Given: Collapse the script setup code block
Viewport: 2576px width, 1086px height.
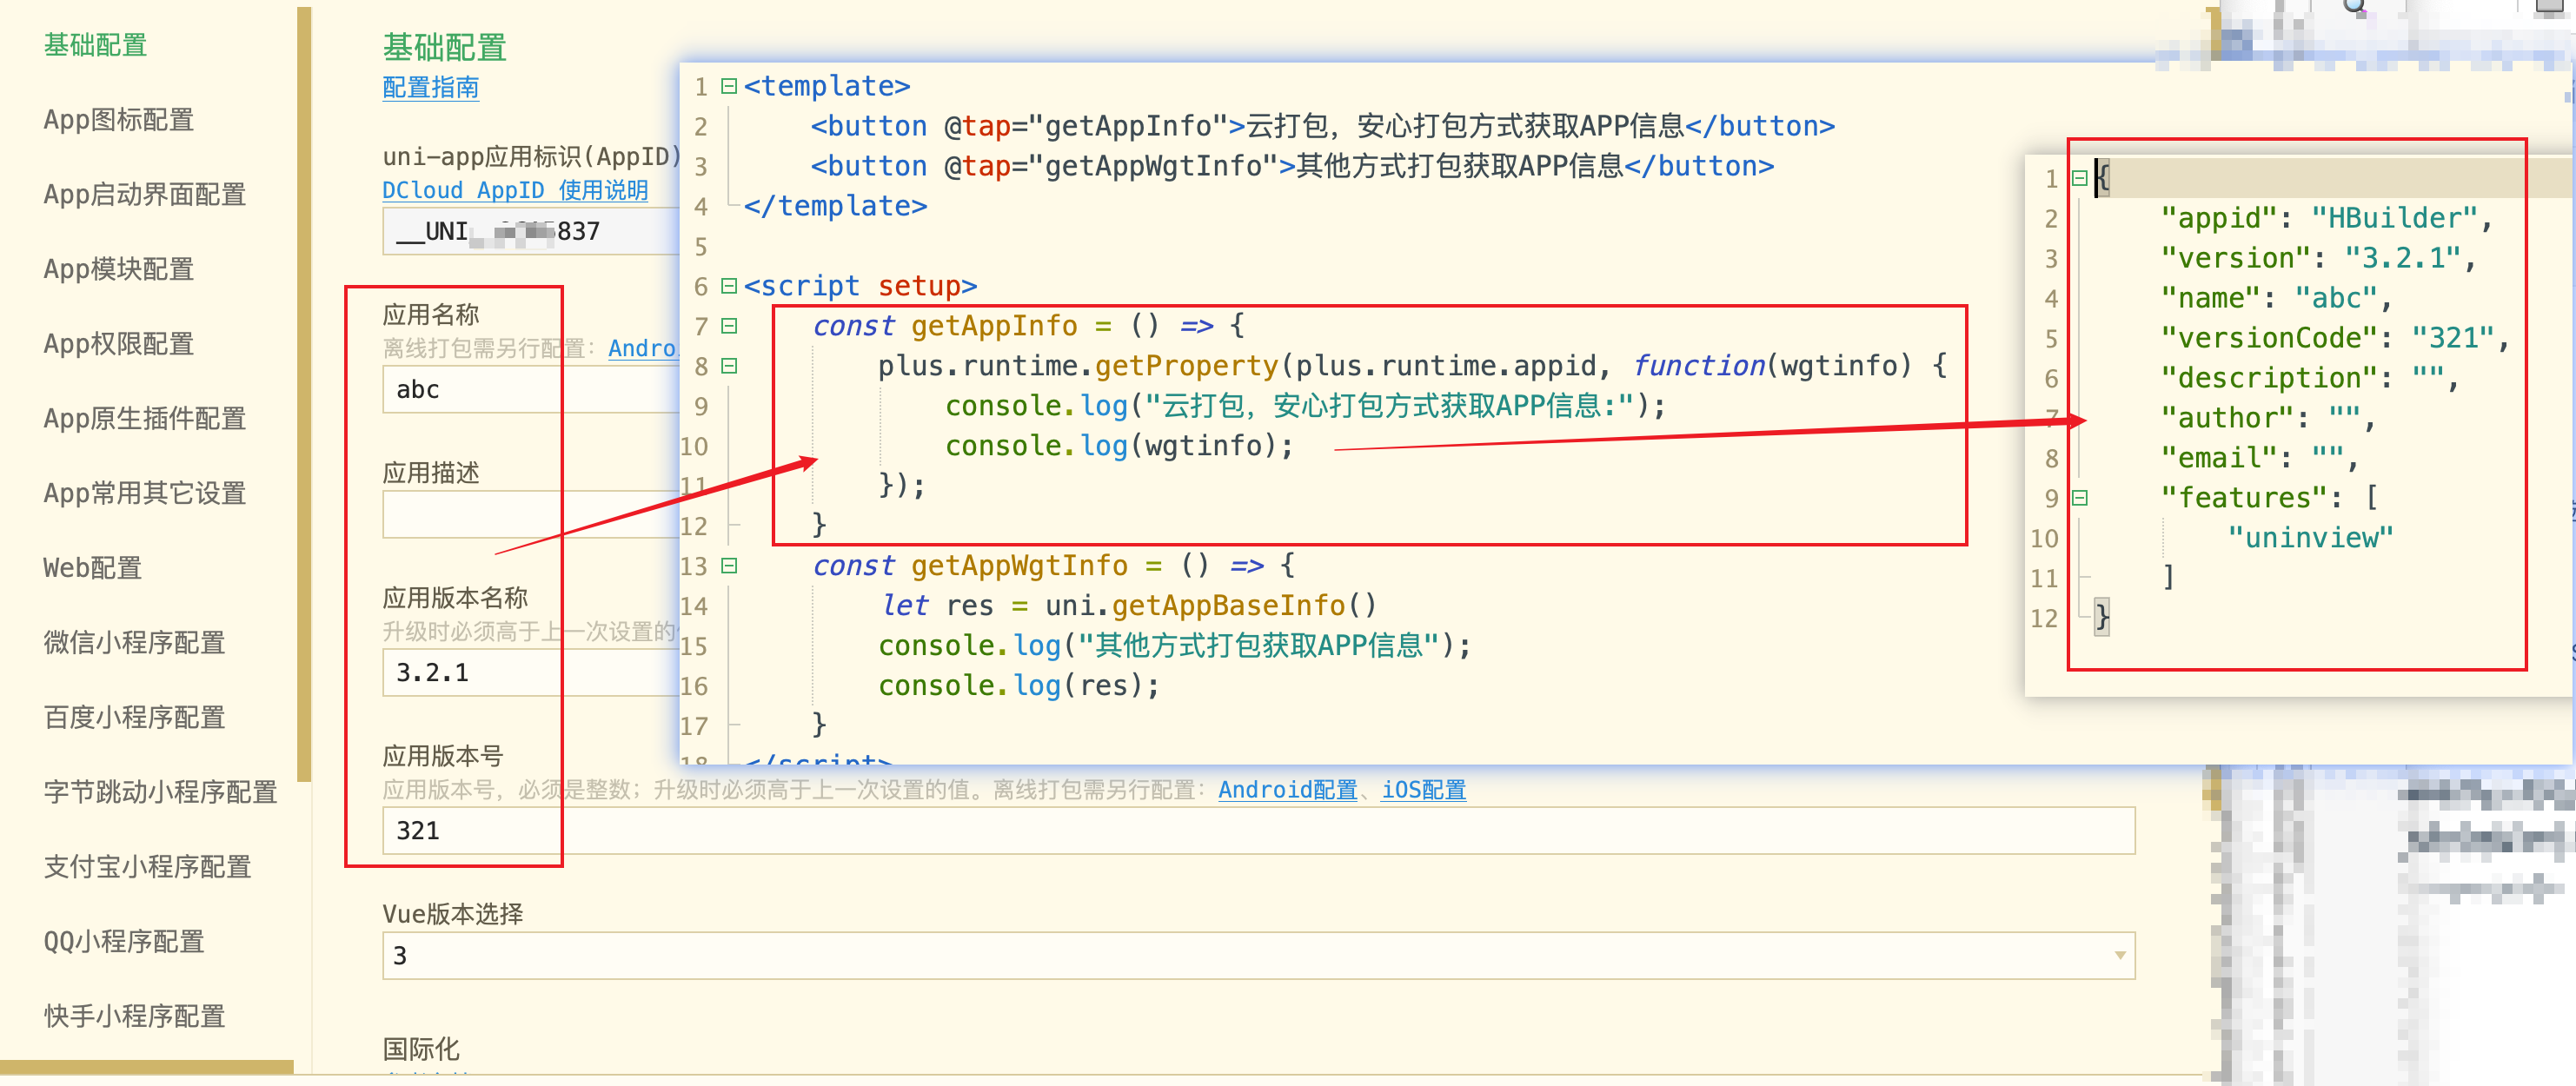Looking at the screenshot, I should click(727, 286).
